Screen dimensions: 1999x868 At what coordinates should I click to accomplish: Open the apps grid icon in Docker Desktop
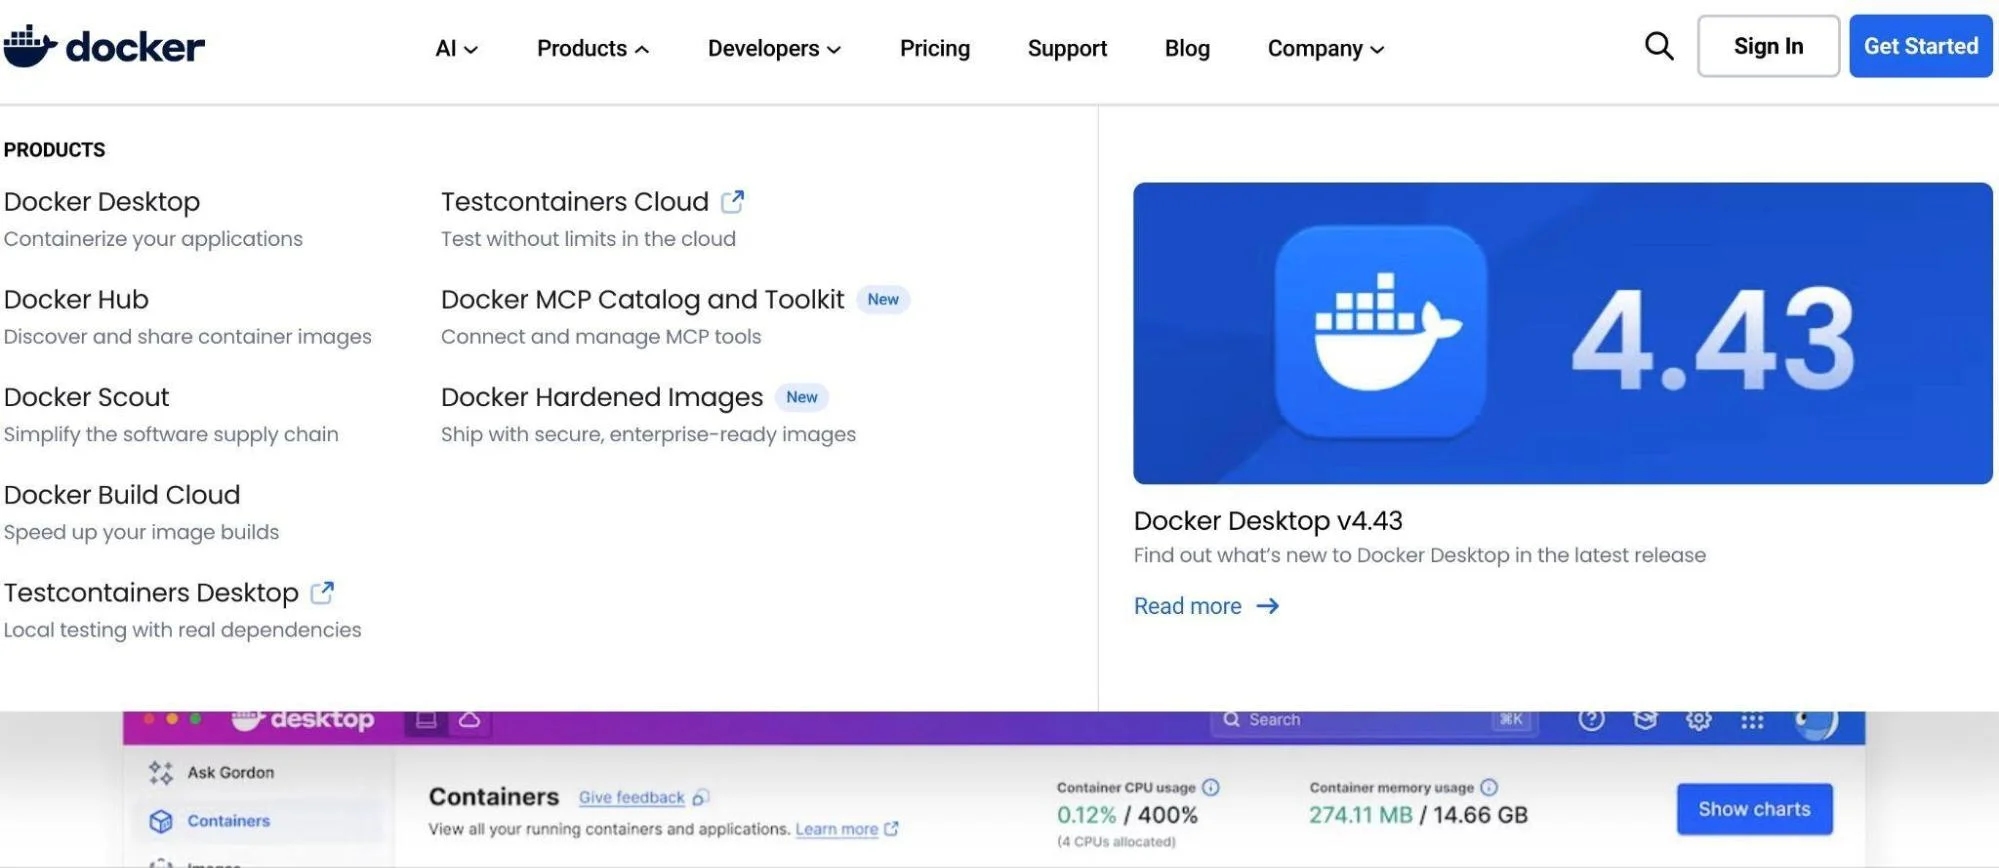pyautogui.click(x=1752, y=720)
